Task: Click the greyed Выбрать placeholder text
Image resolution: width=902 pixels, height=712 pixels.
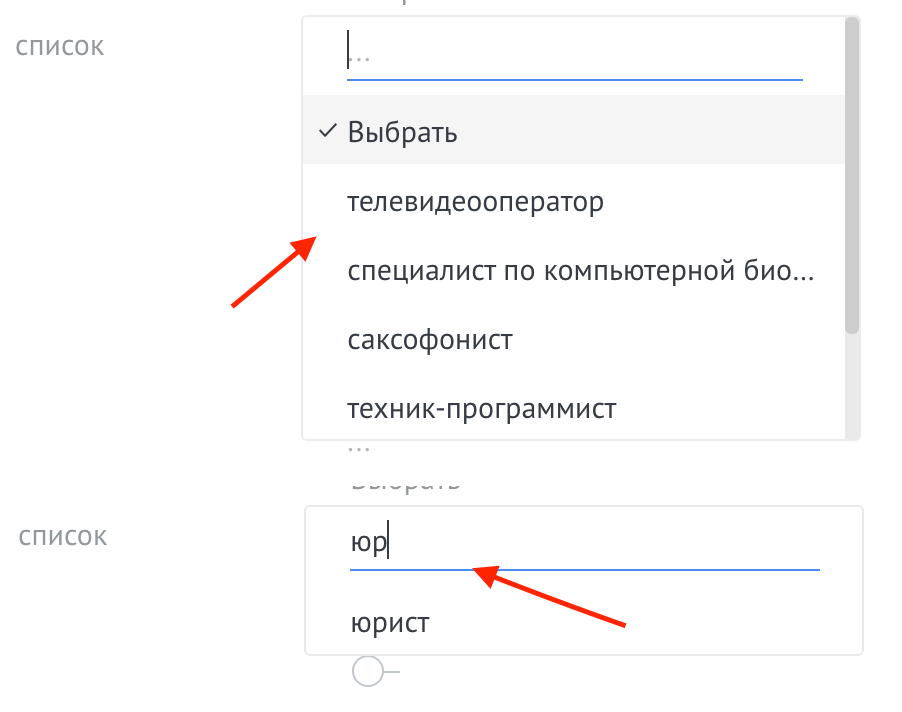Action: [x=405, y=480]
